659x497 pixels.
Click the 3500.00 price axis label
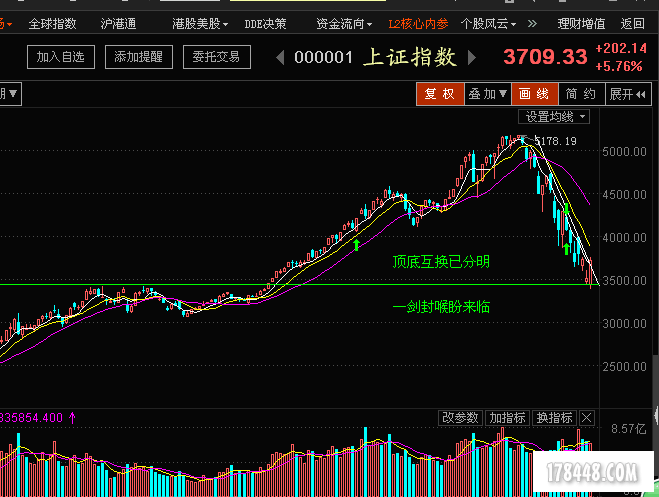[624, 281]
